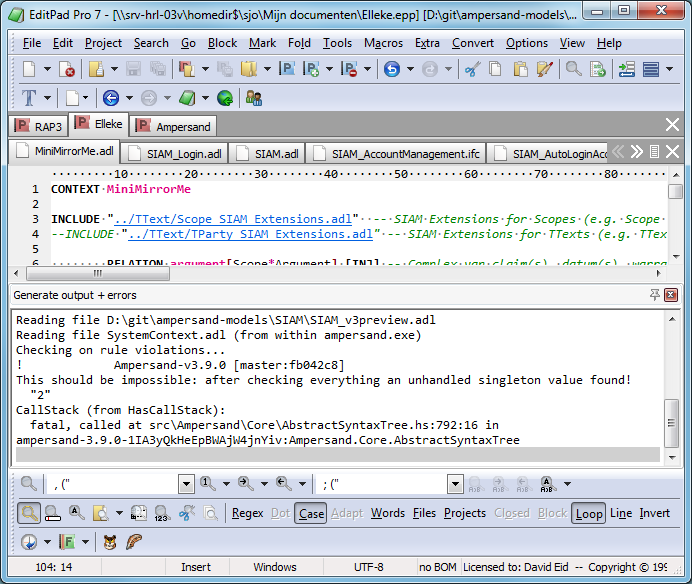Toggle the Files search option

(x=424, y=513)
